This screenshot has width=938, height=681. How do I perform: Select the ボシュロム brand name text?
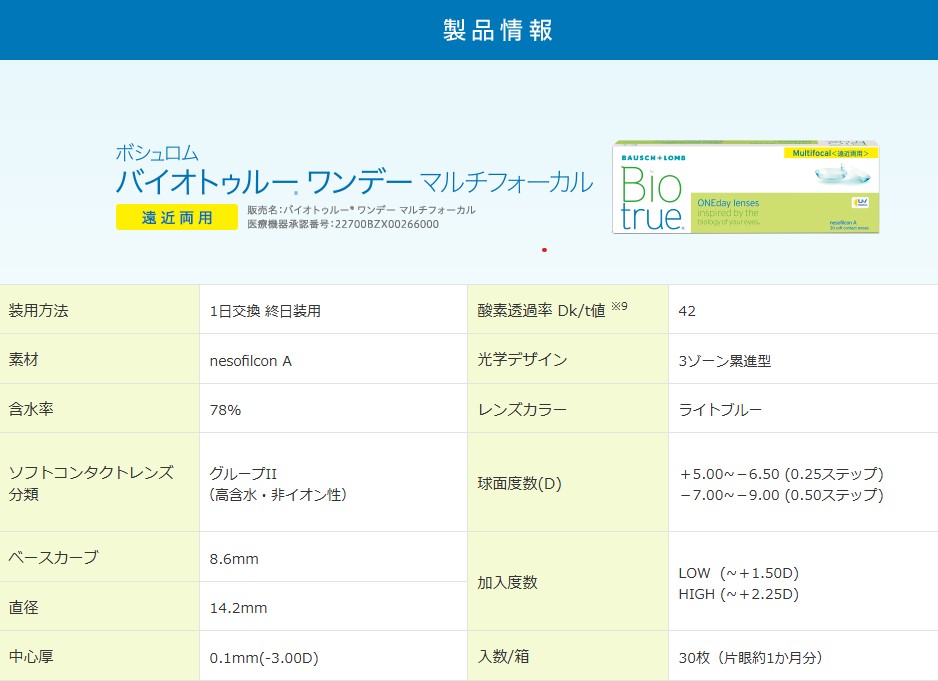coord(157,153)
